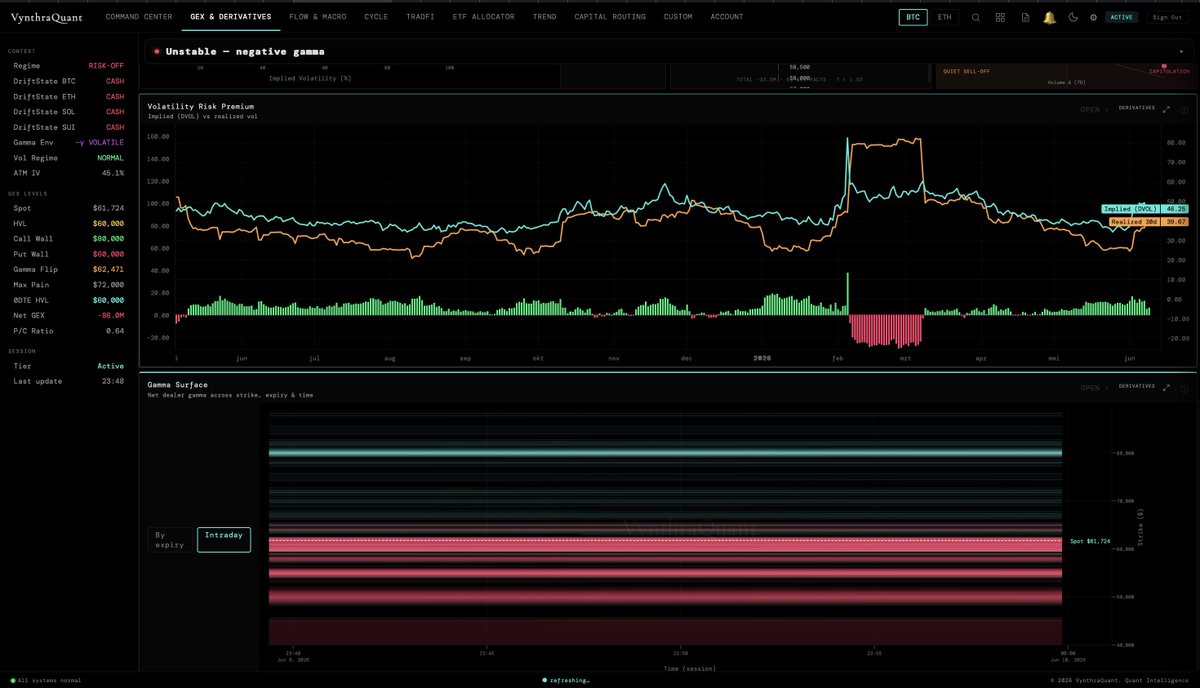Image resolution: width=1200 pixels, height=688 pixels.
Task: Open the Command Center tab
Action: 139,17
